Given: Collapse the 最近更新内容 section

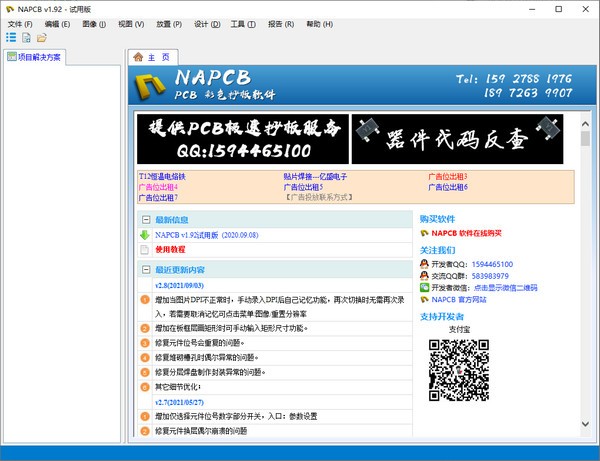Looking at the screenshot, I should tap(145, 270).
